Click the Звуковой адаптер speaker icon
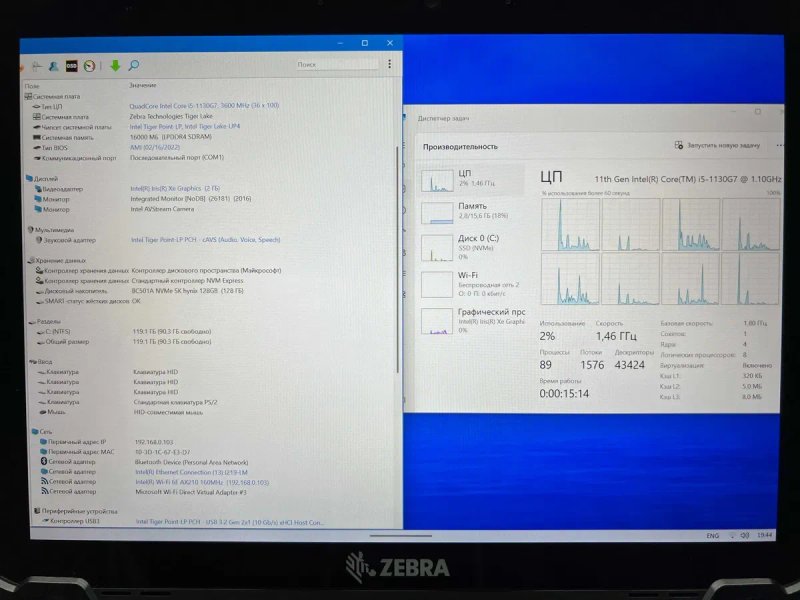The image size is (800, 600). (38, 240)
